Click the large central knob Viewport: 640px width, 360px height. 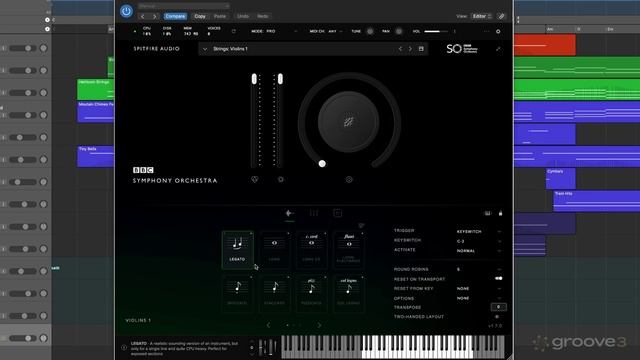(348, 122)
